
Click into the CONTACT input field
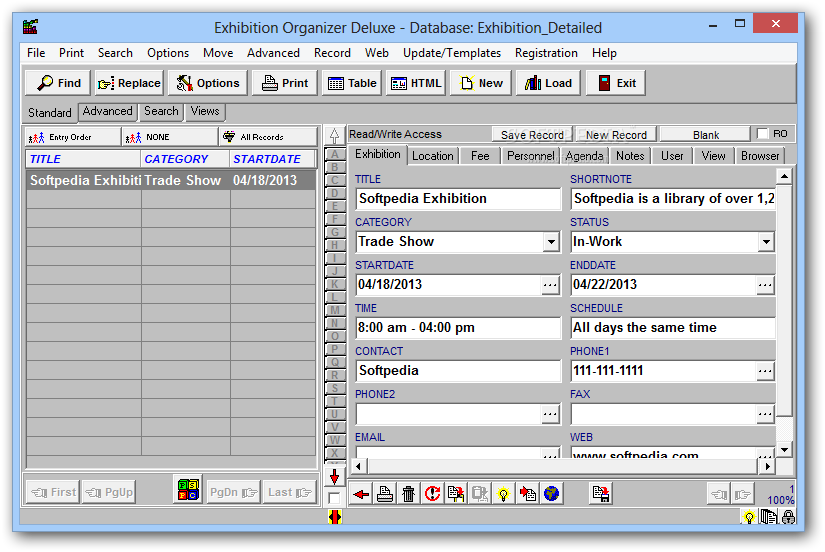tap(458, 371)
